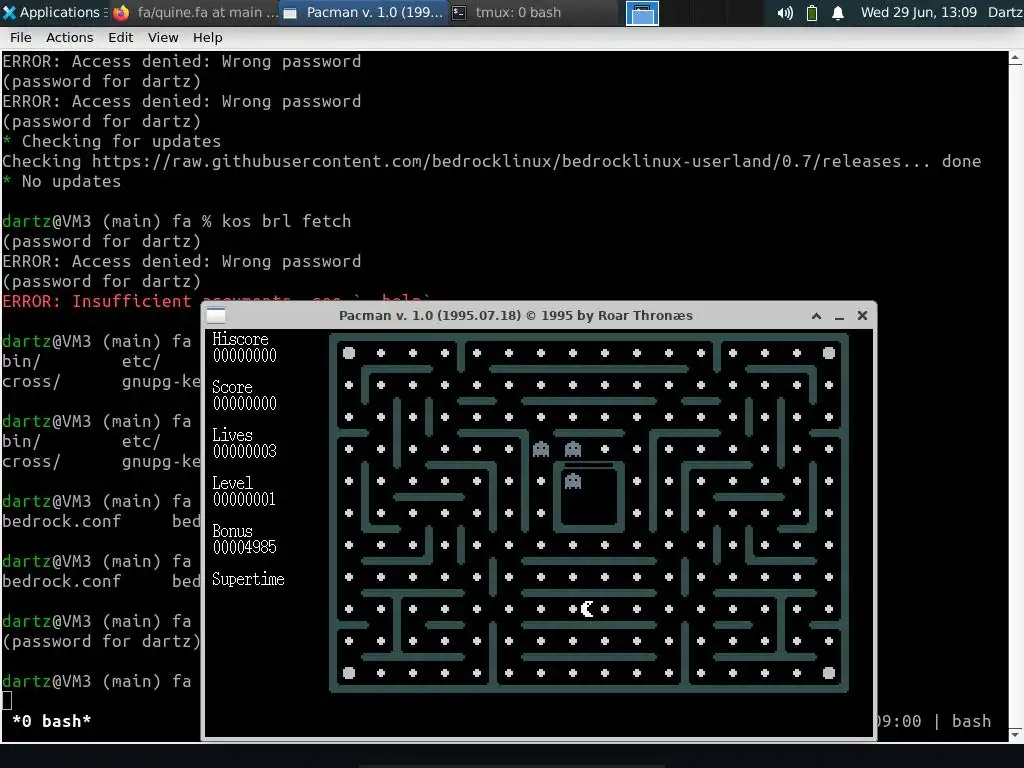Shade the Pacman window with the up-arrow button

(x=816, y=315)
